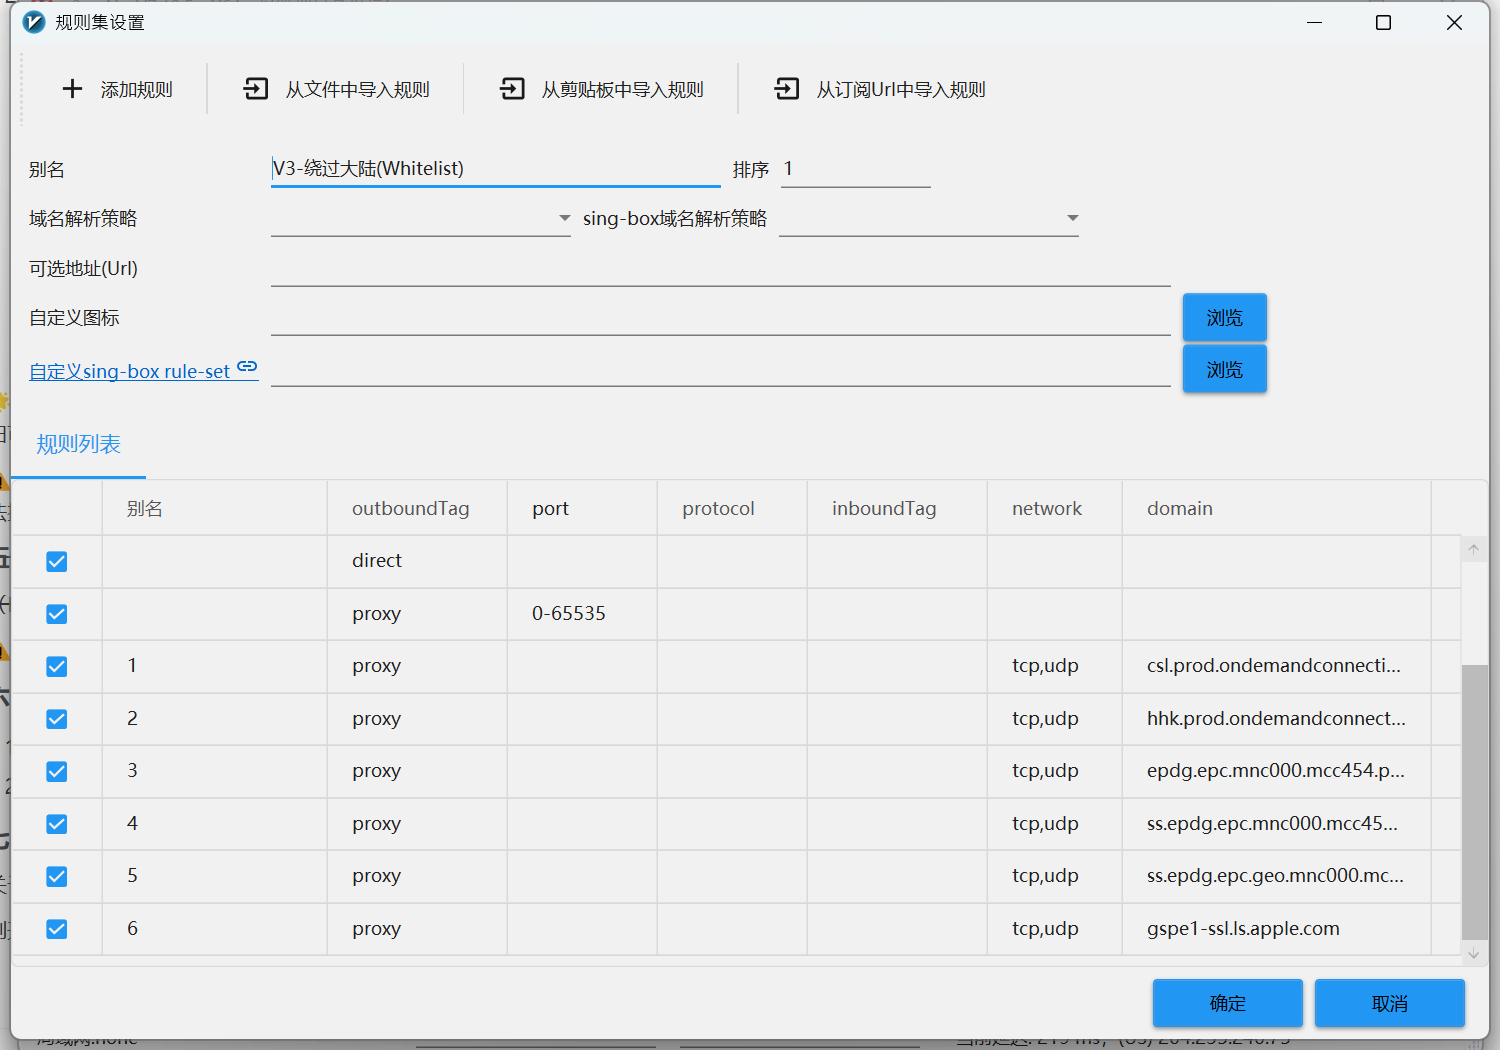Click the v2rayN app logo in title bar
This screenshot has width=1500, height=1050.
tap(34, 22)
